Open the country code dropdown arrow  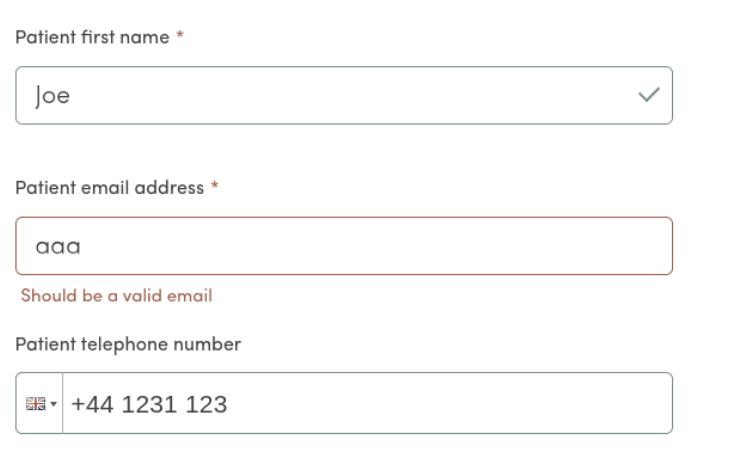pyautogui.click(x=53, y=404)
